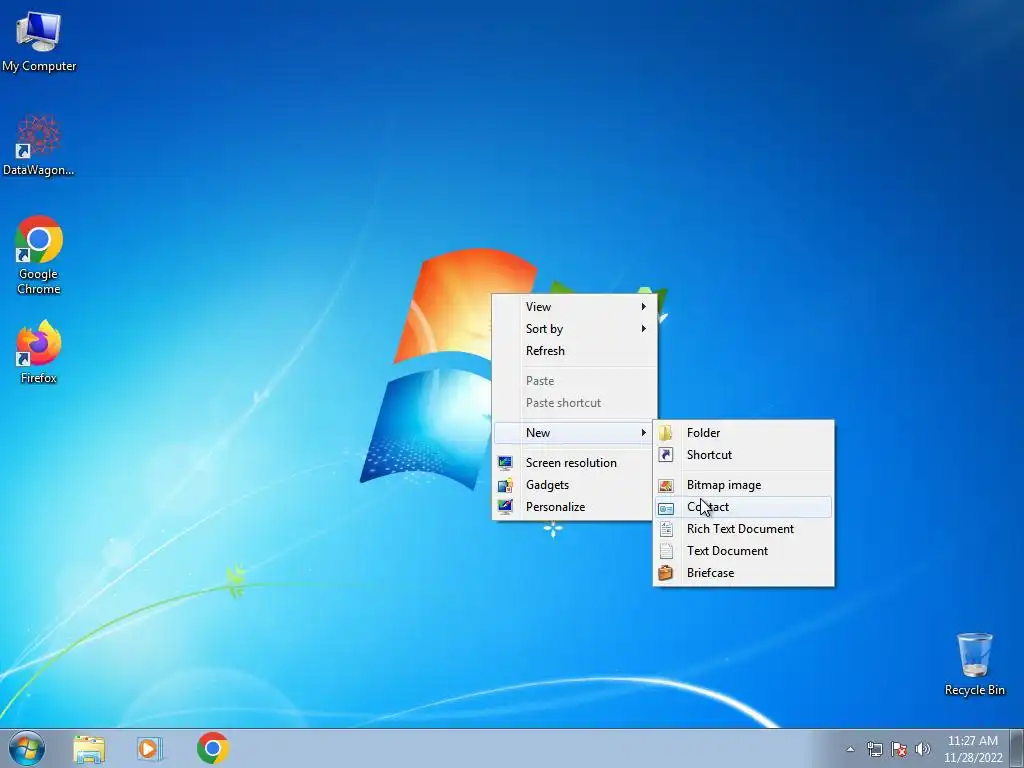Open the clock showing 11:27 AM

coord(973,749)
